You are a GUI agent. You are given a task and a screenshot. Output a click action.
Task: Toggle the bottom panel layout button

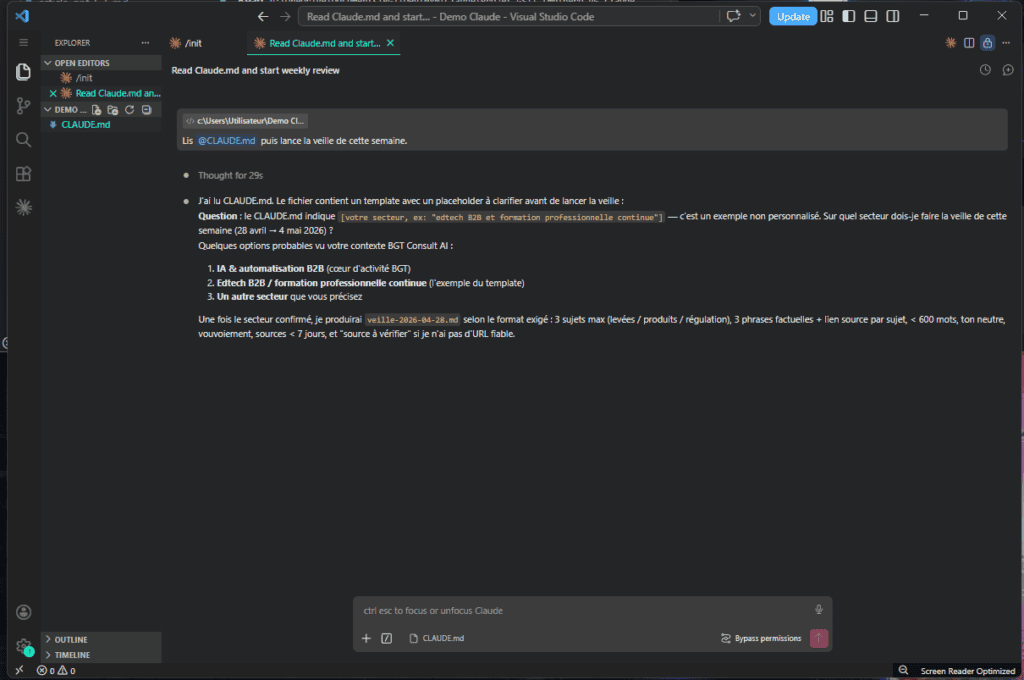871,16
